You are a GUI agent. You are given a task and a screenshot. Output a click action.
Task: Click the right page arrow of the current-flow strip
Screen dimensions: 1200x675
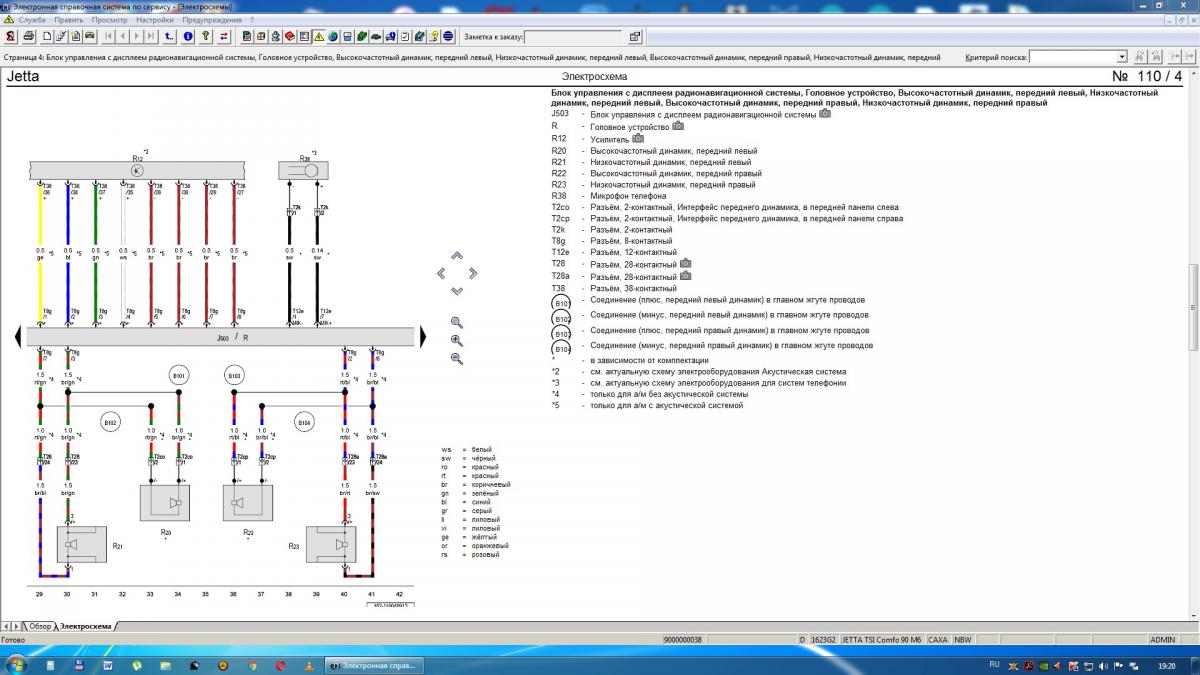pyautogui.click(x=424, y=338)
